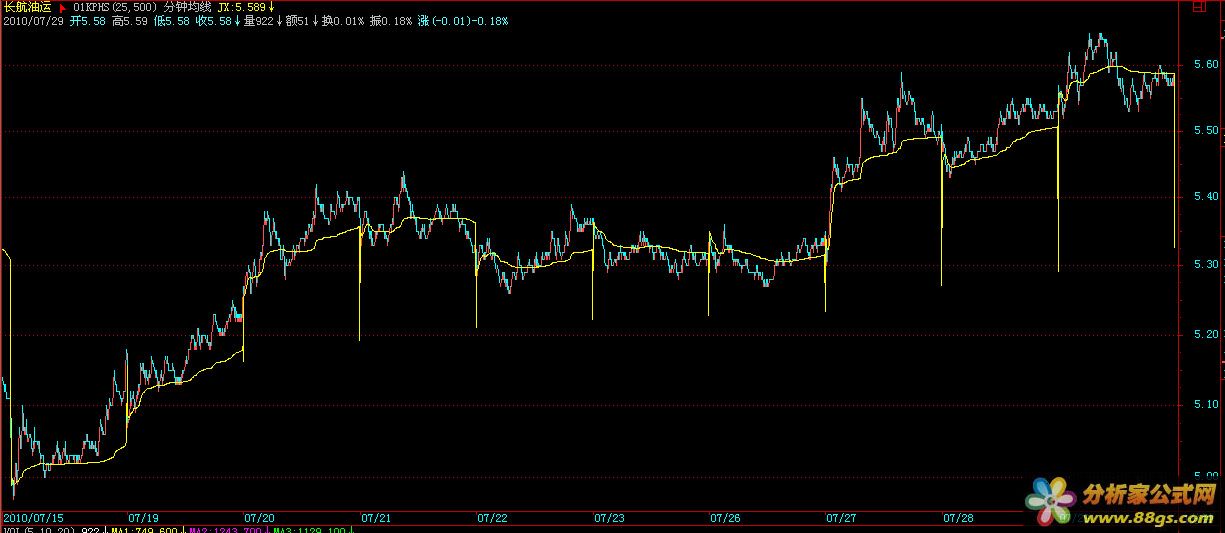Click the 88gs.com flower logo

point(1049,499)
